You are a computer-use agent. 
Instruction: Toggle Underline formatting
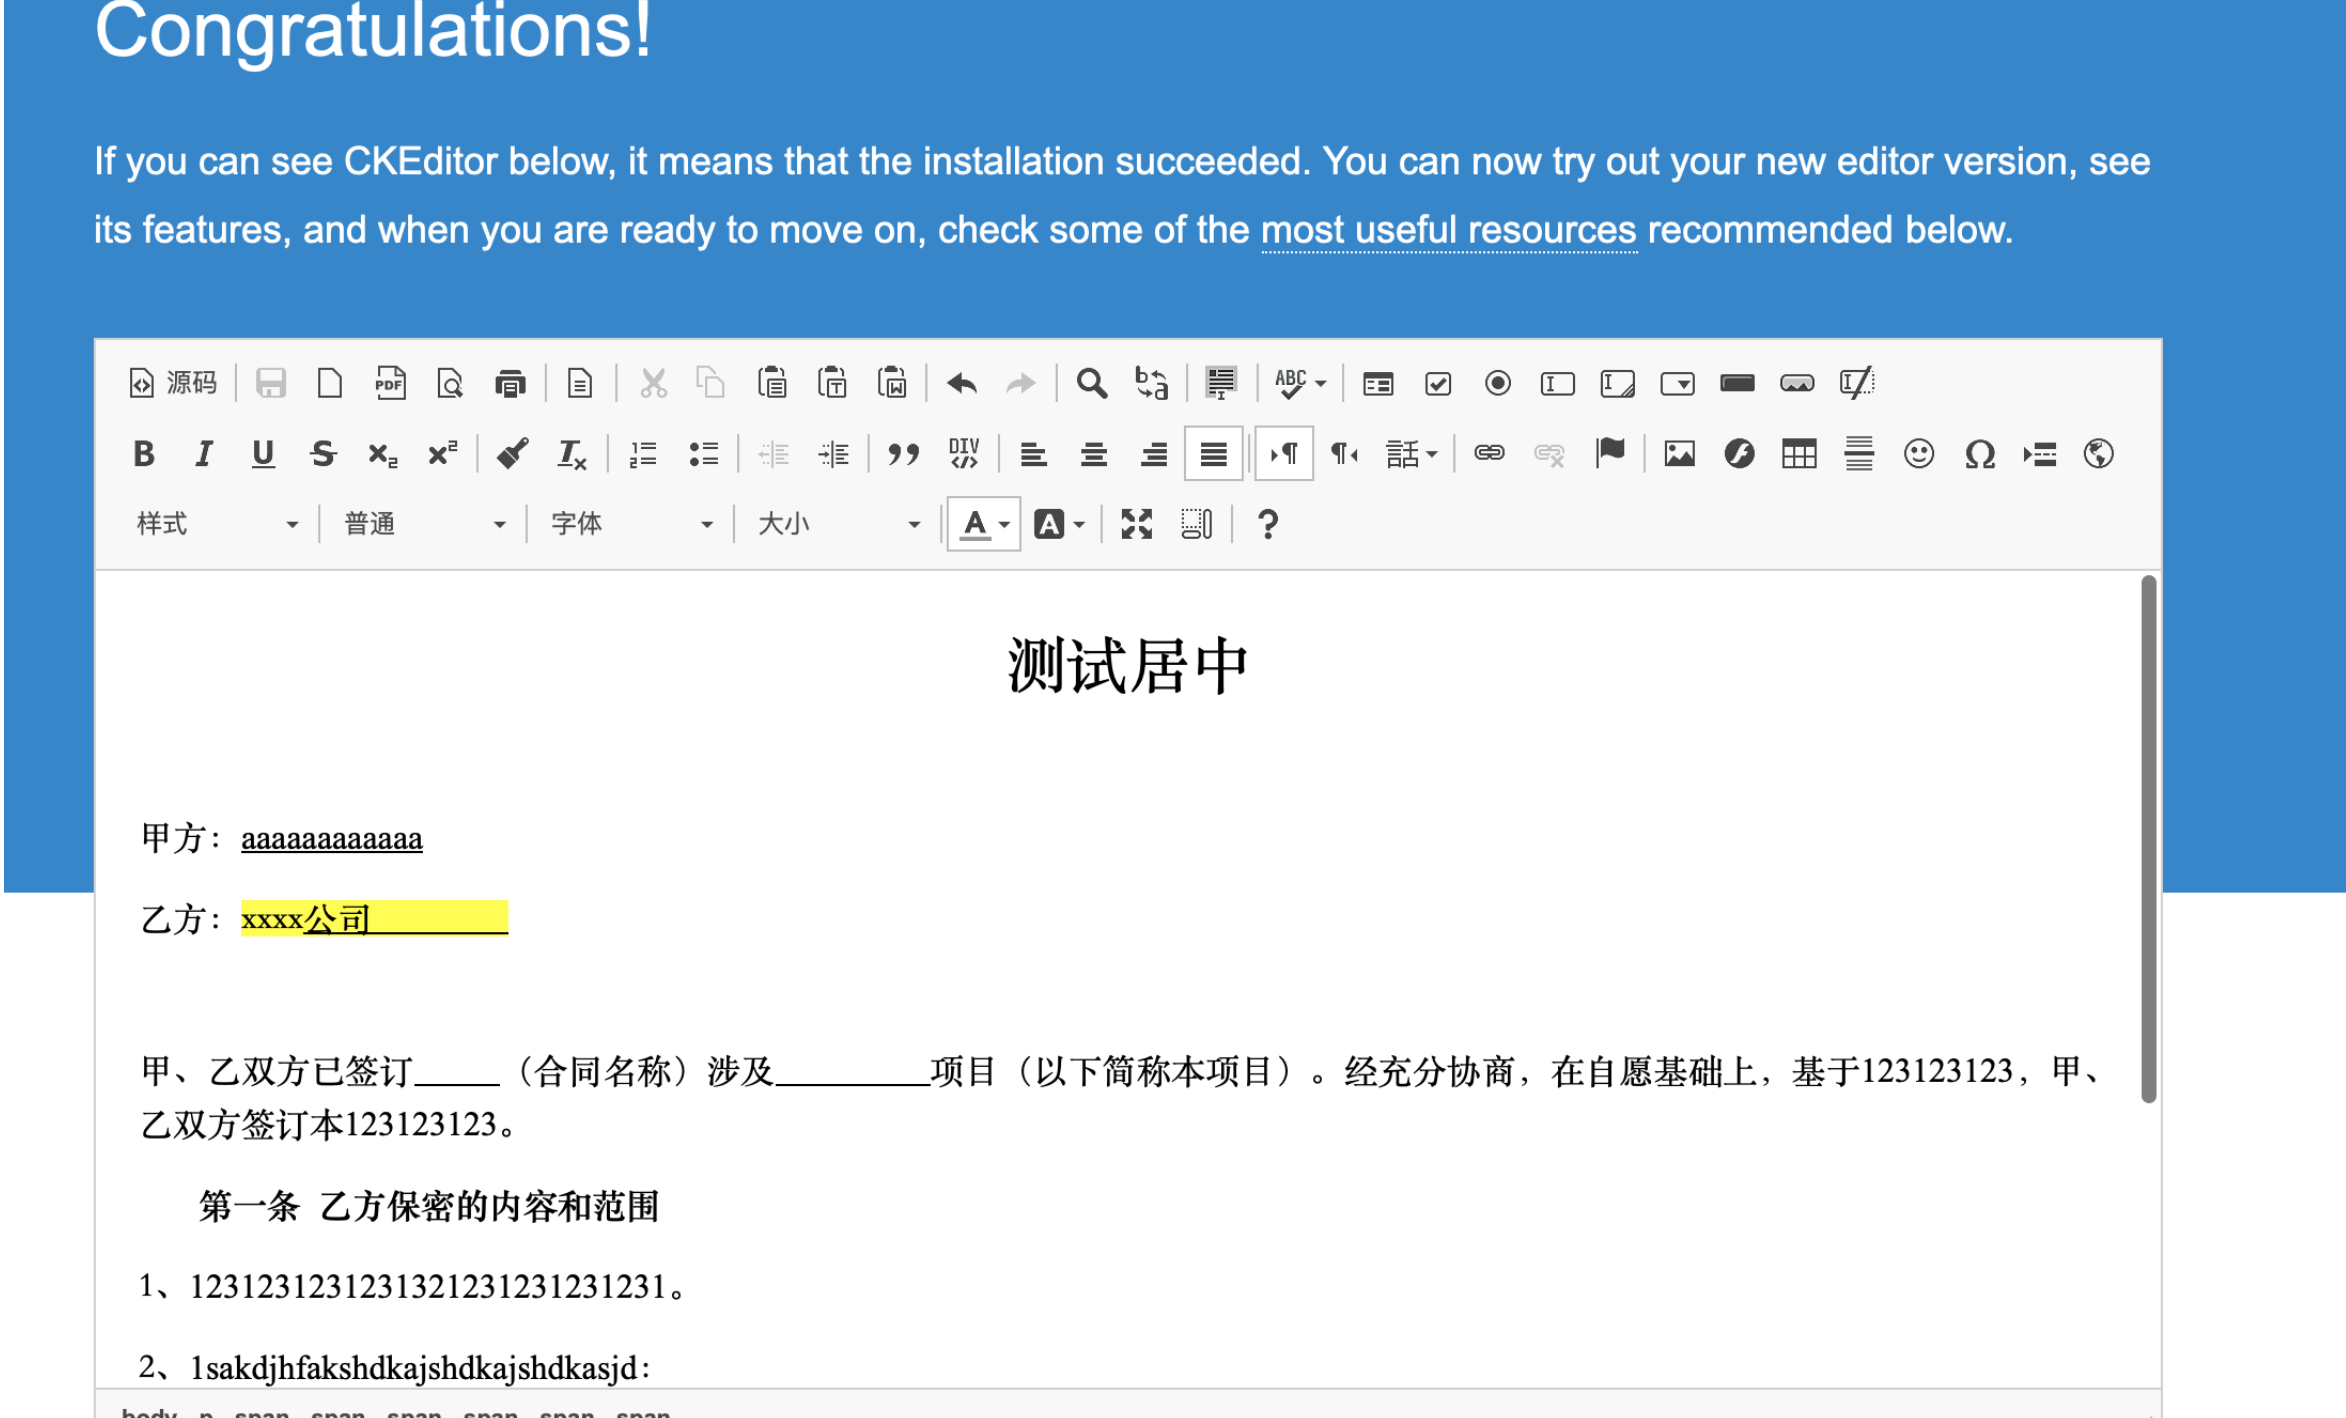tap(263, 454)
